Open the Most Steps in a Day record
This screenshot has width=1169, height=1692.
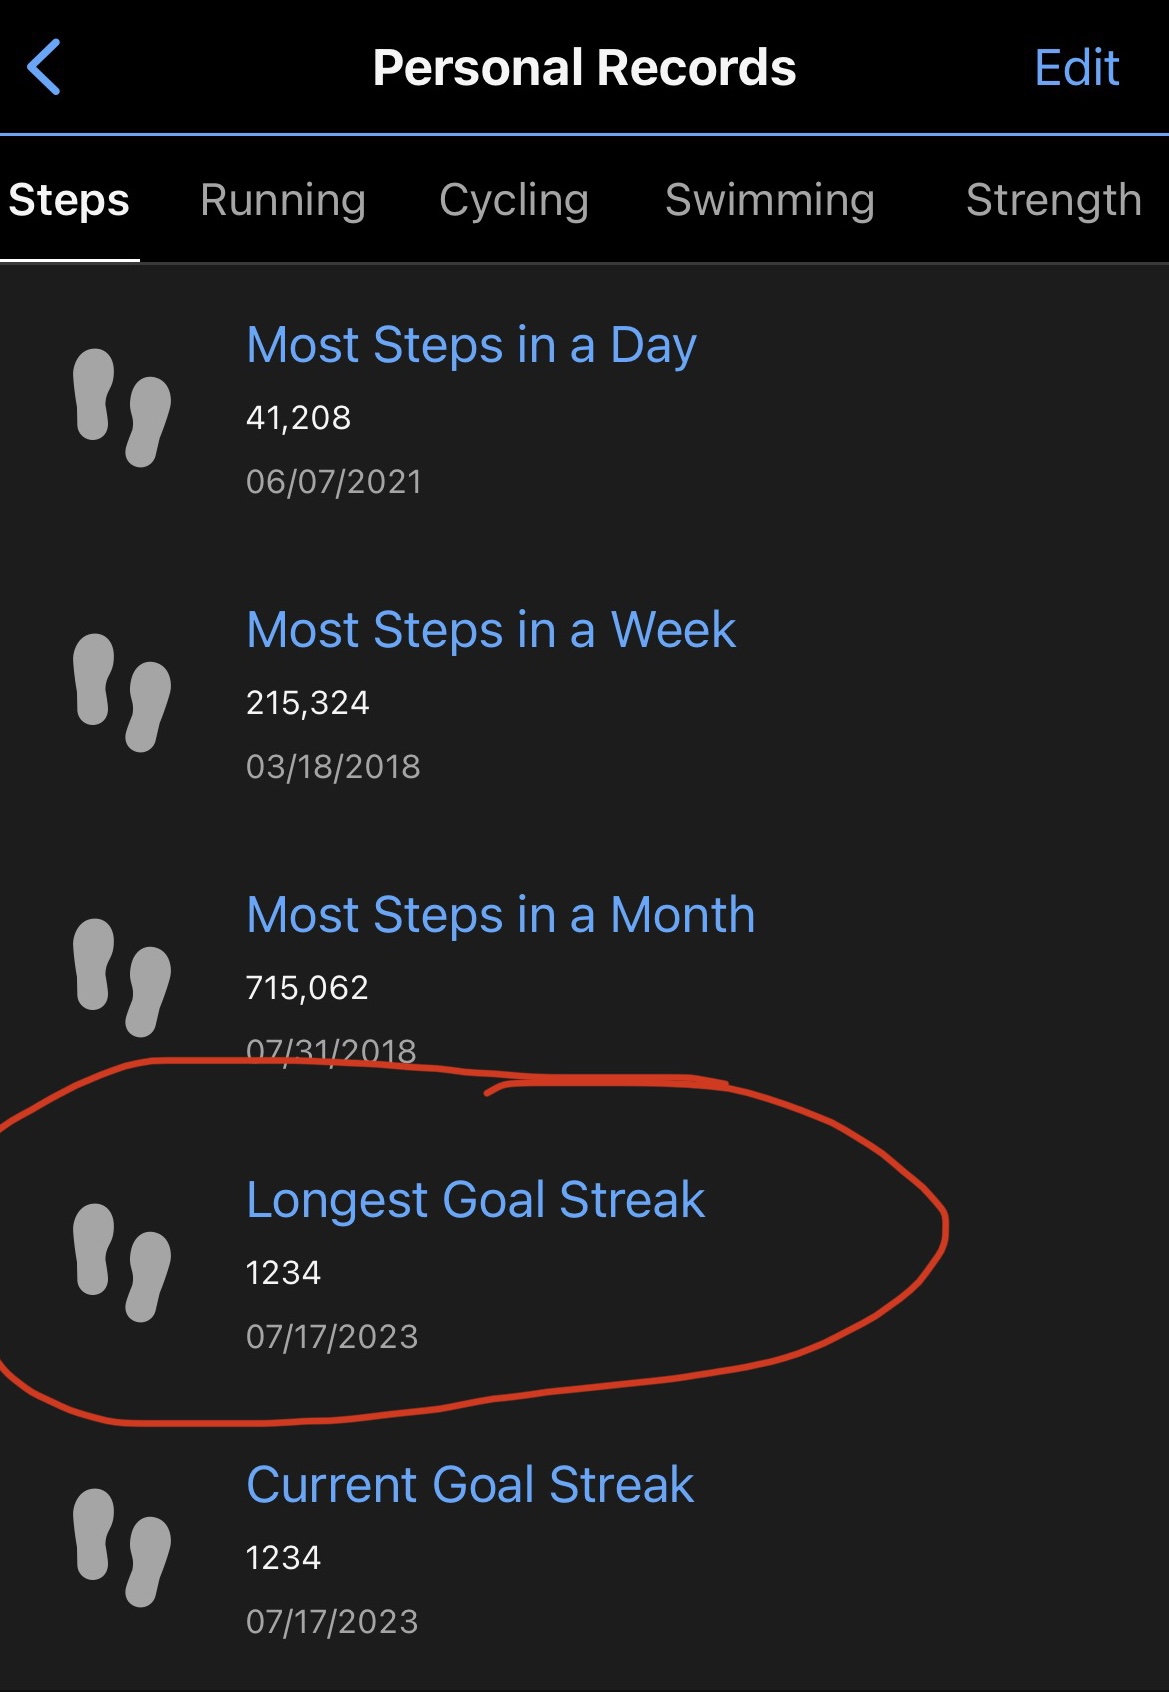tap(471, 346)
